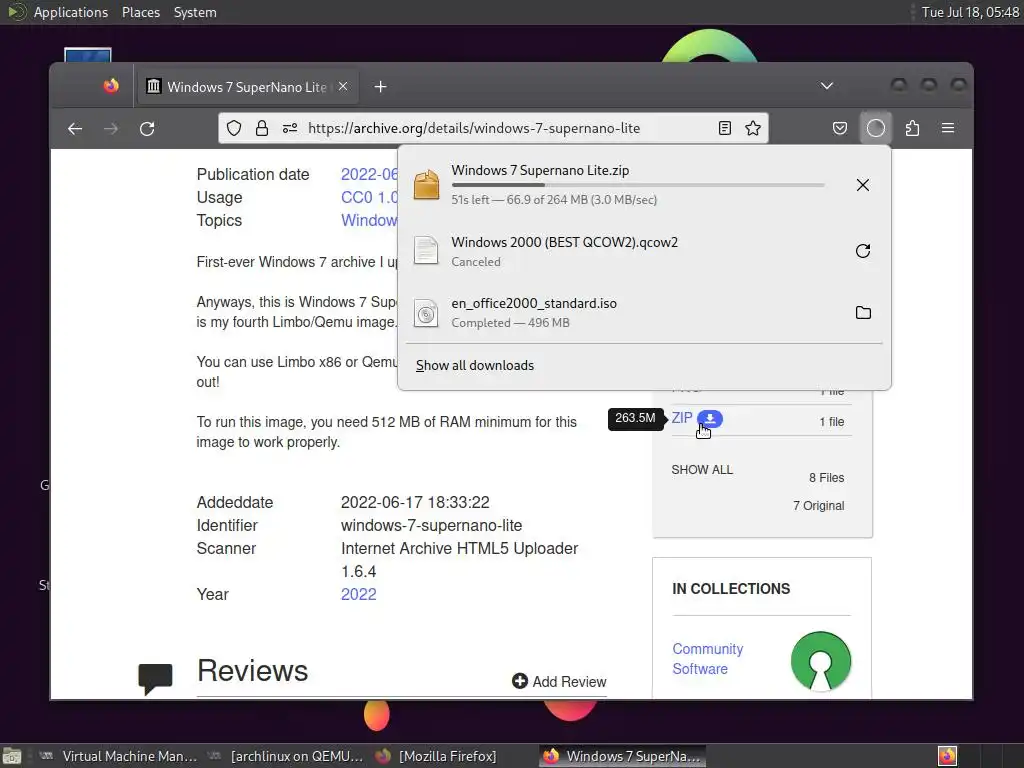Viewport: 1024px width, 768px height.
Task: Click the zip download progress bar
Action: click(637, 185)
